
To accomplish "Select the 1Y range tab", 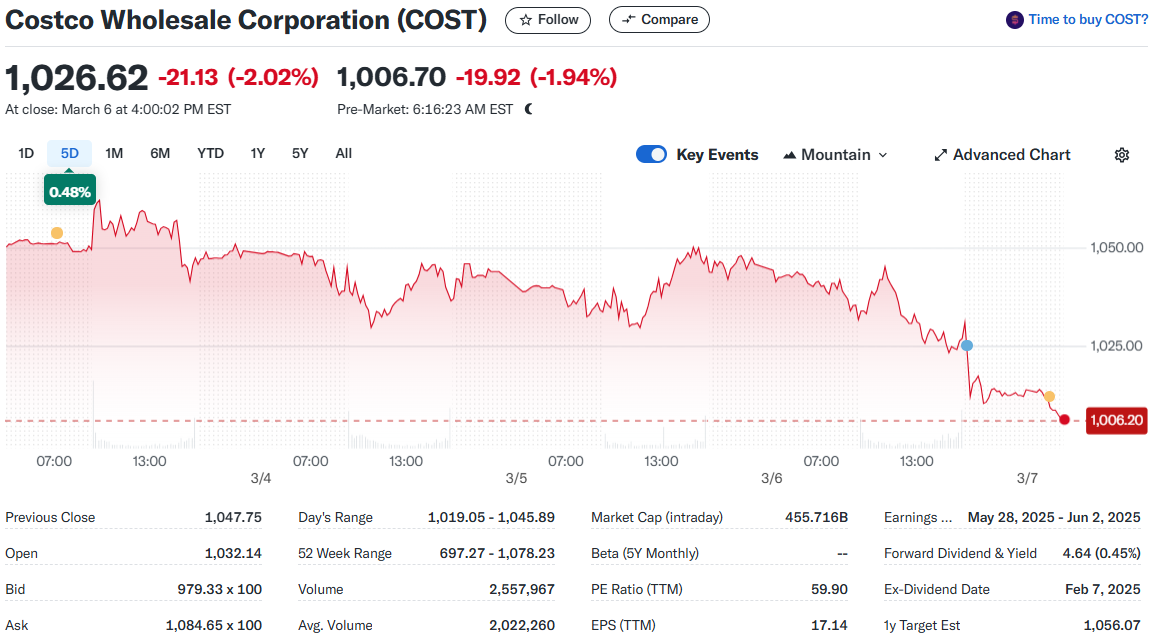I will tap(257, 153).
